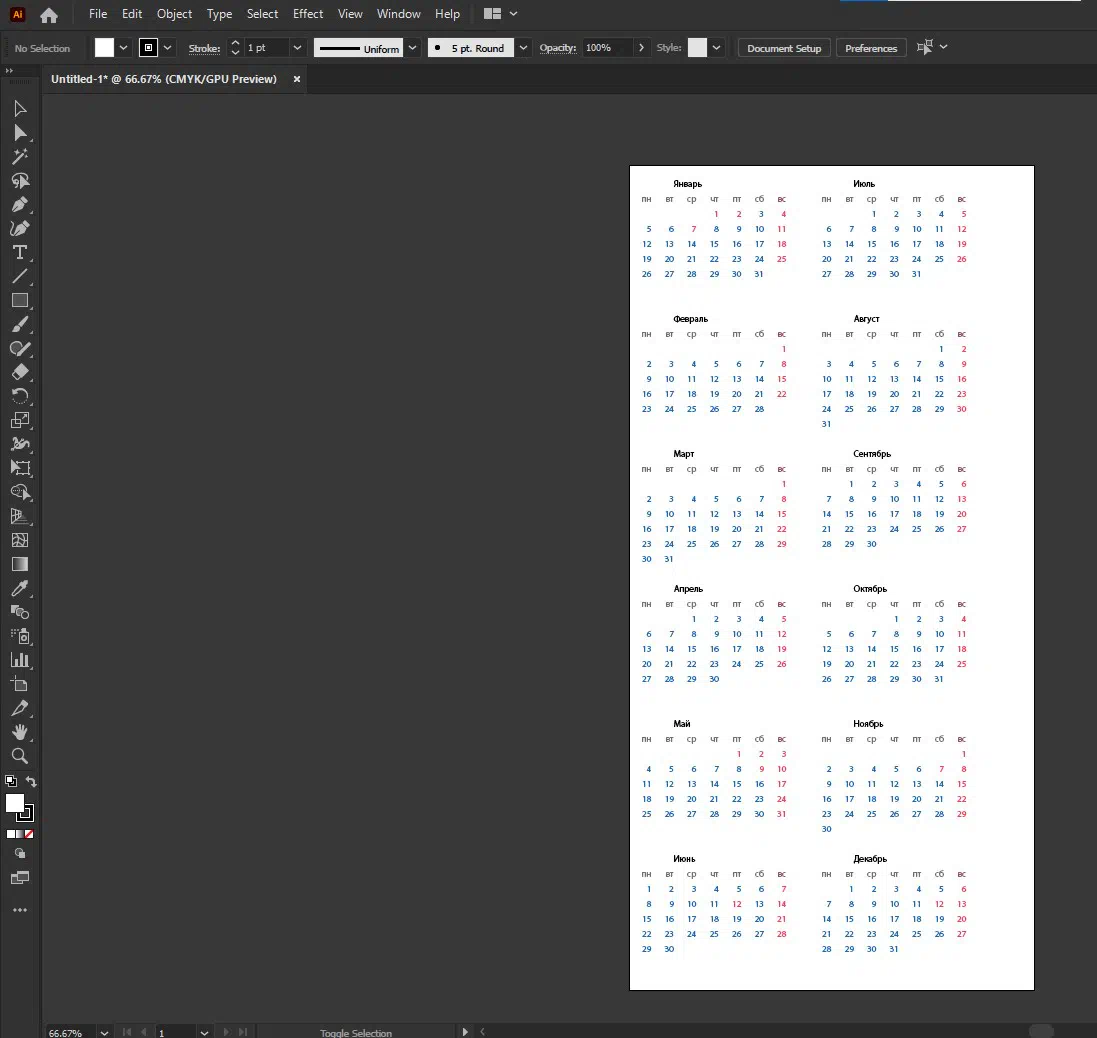Select the Hand tool
1097x1038 pixels.
(x=19, y=732)
